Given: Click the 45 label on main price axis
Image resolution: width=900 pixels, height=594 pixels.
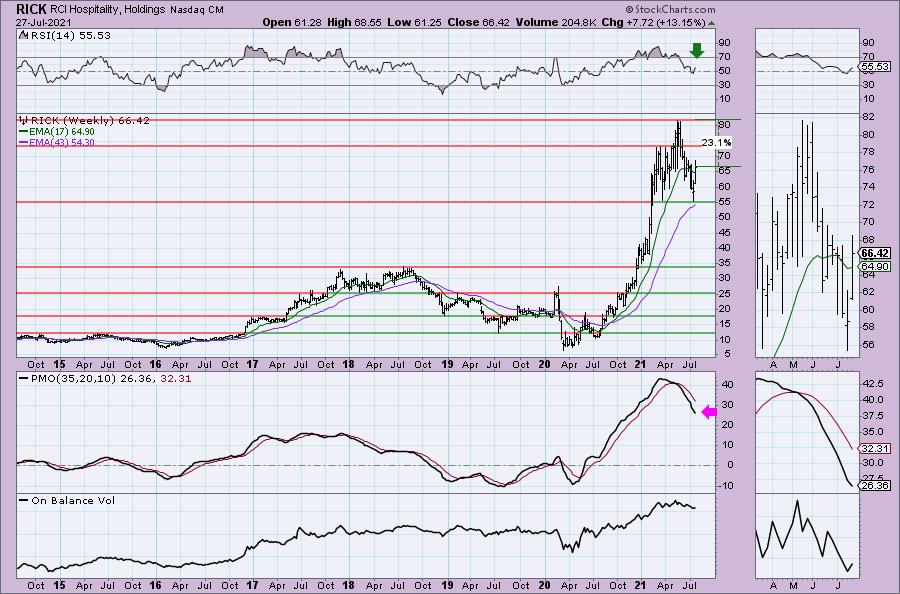Looking at the screenshot, I should (x=724, y=232).
